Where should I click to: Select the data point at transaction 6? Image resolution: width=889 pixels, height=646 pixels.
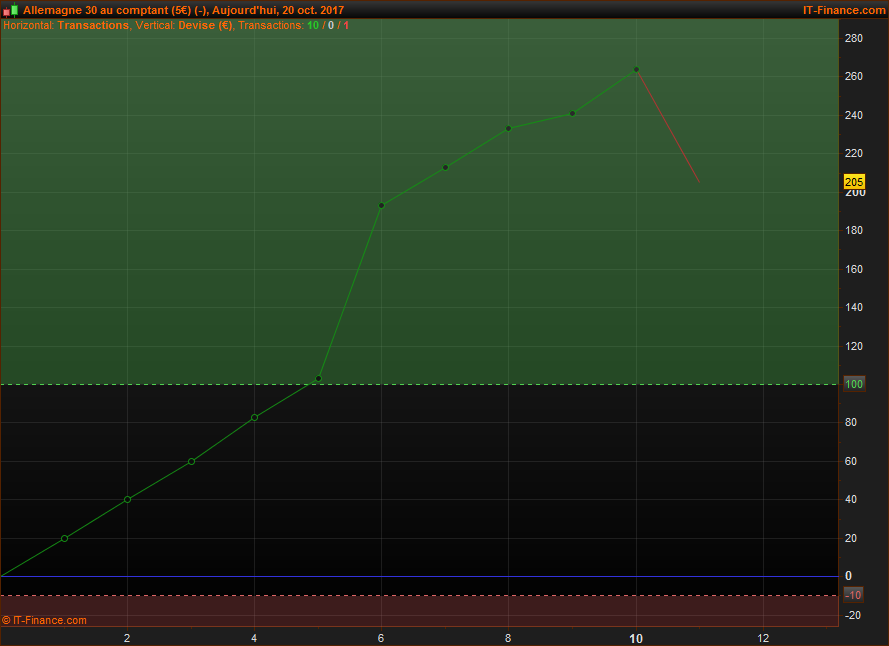381,205
